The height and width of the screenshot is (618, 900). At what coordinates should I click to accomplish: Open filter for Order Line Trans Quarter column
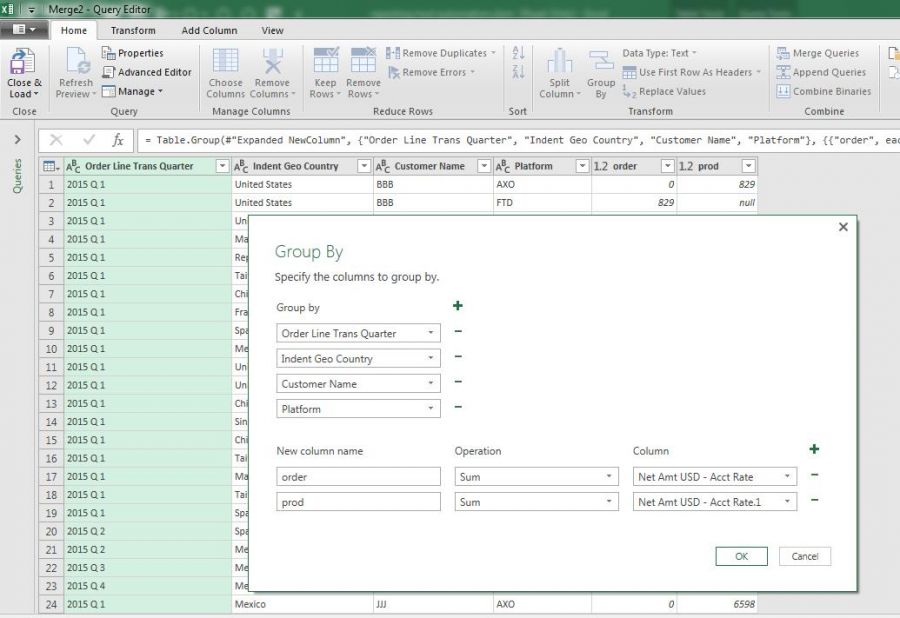pos(222,166)
